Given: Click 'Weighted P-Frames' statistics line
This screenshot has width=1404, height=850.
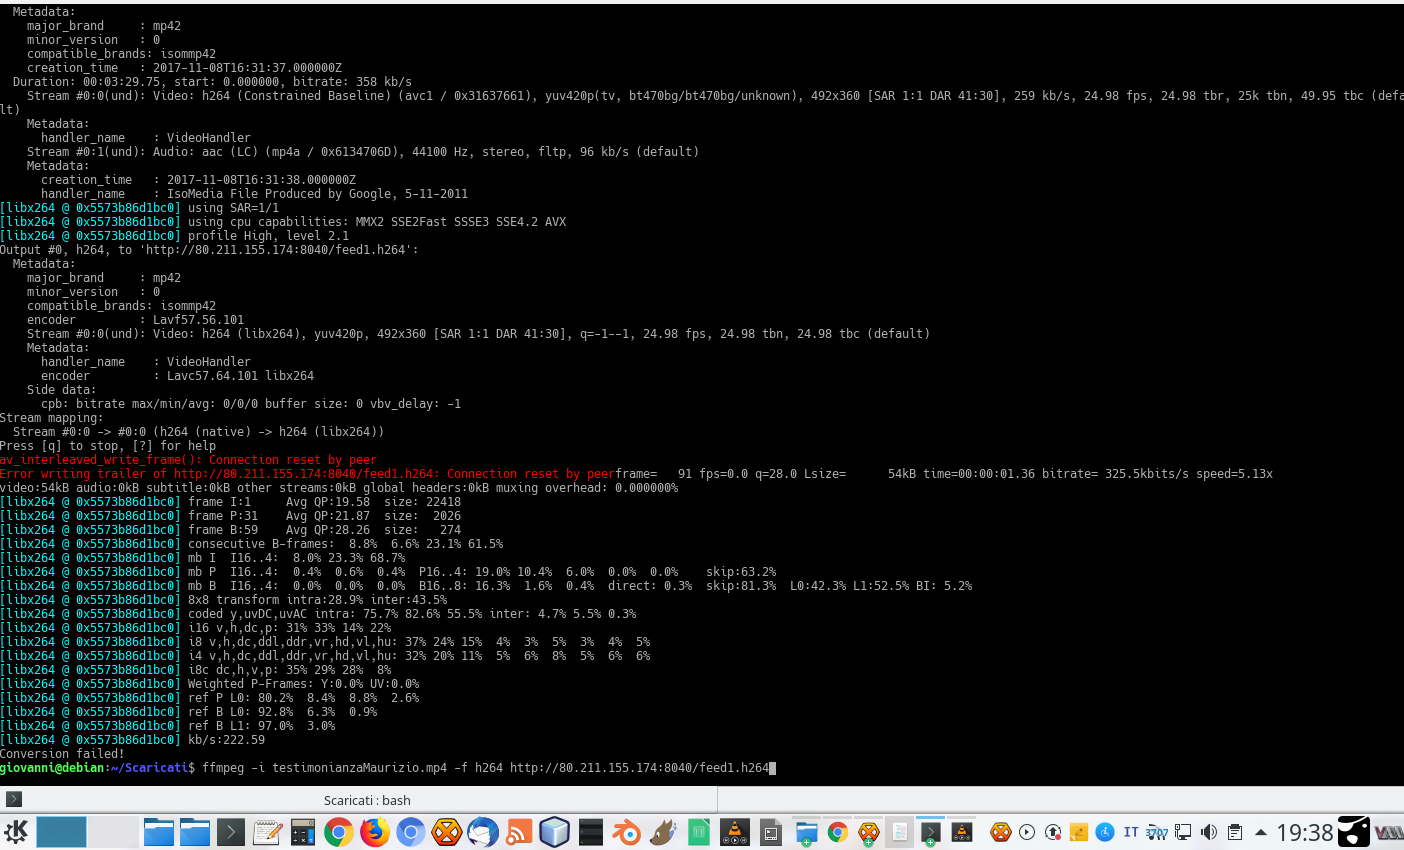Looking at the screenshot, I should [x=210, y=684].
